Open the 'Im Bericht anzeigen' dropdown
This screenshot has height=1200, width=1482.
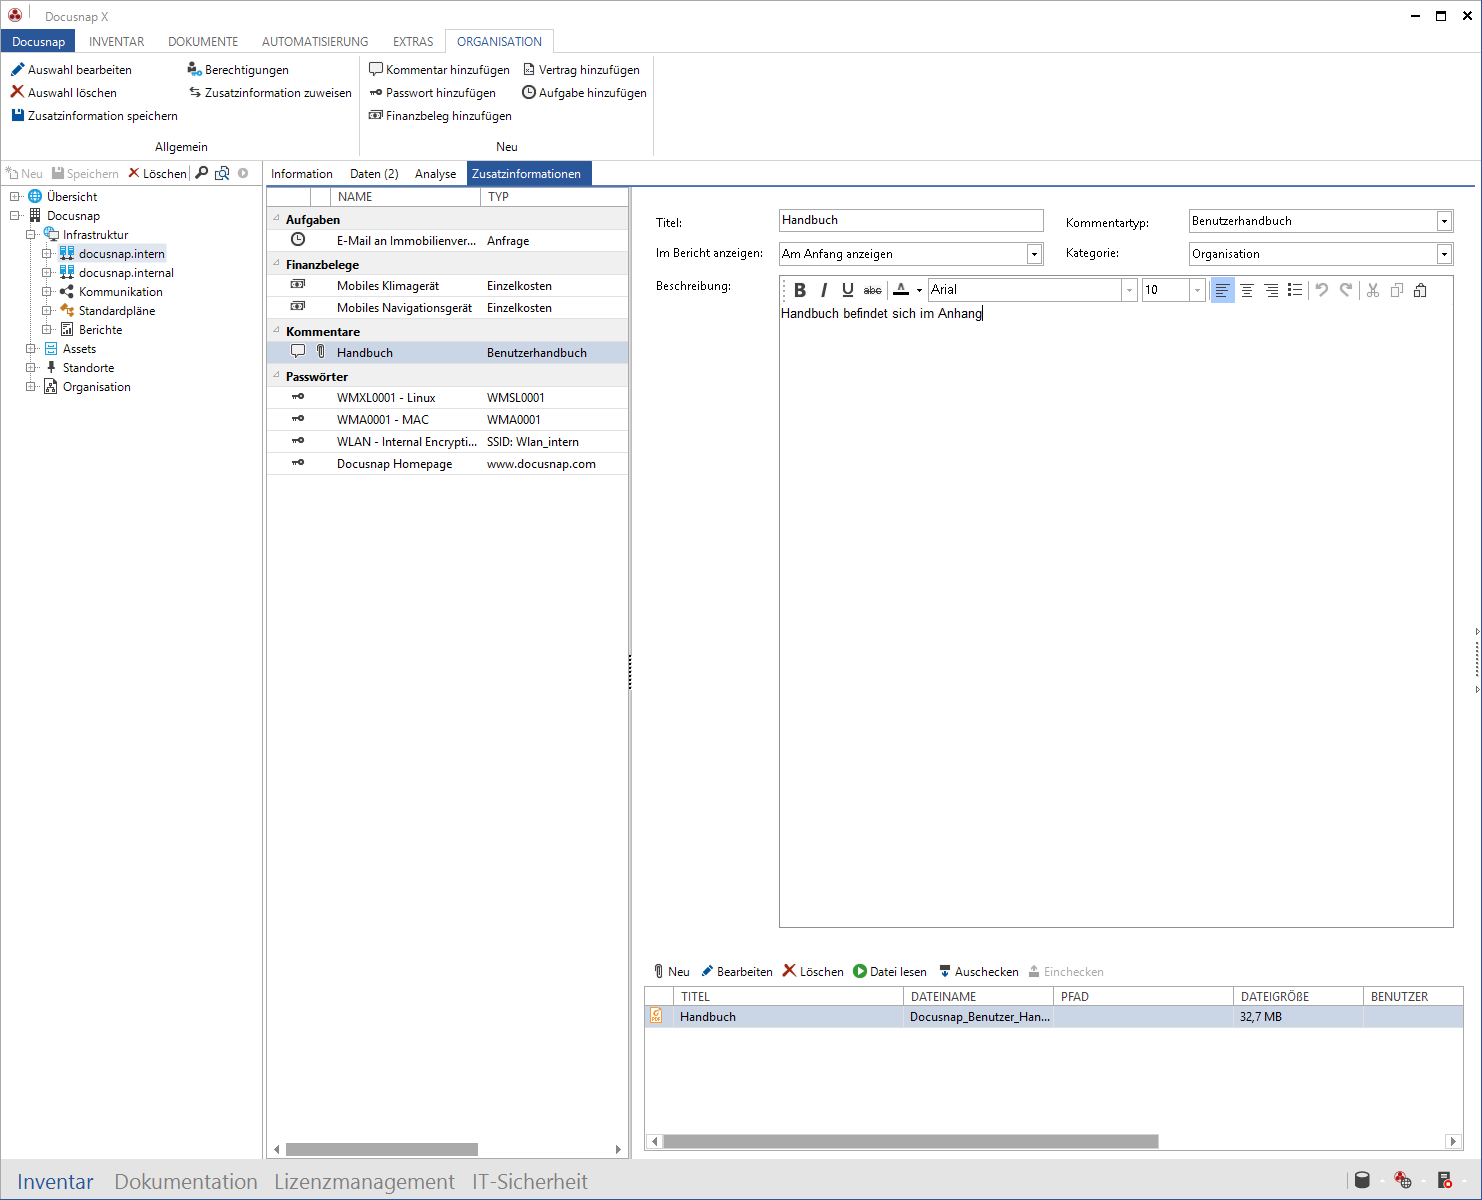(1034, 254)
